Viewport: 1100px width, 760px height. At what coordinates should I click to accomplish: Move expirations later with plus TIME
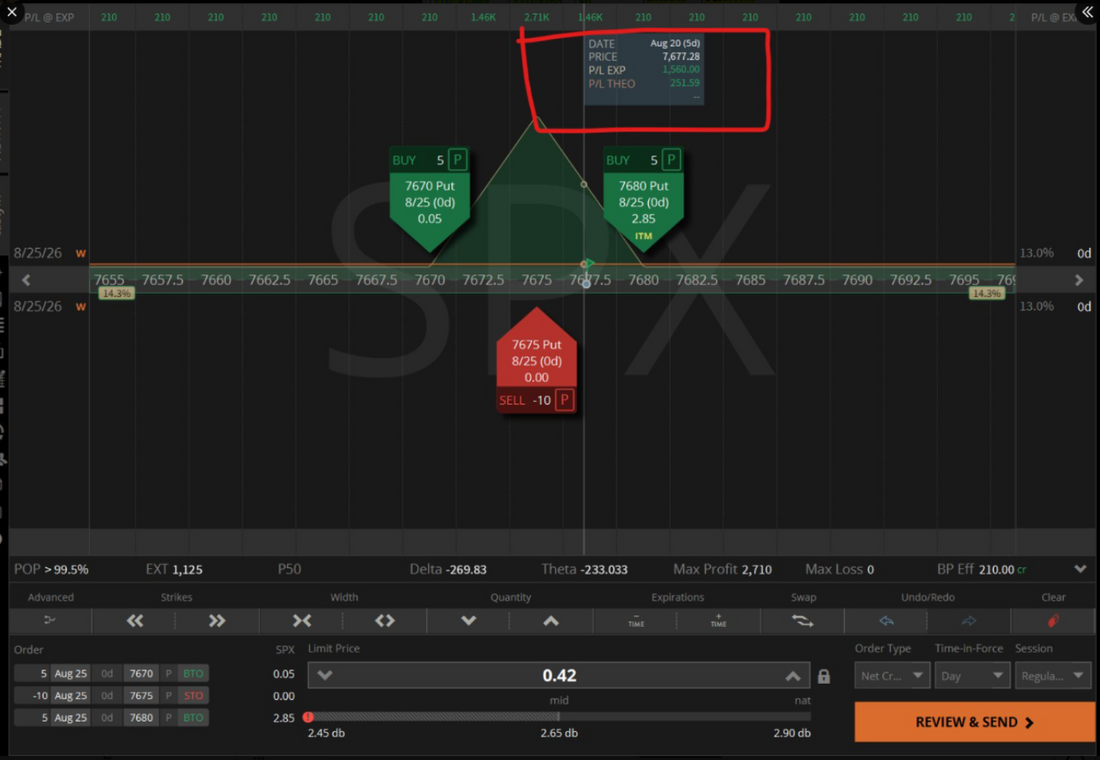(718, 620)
